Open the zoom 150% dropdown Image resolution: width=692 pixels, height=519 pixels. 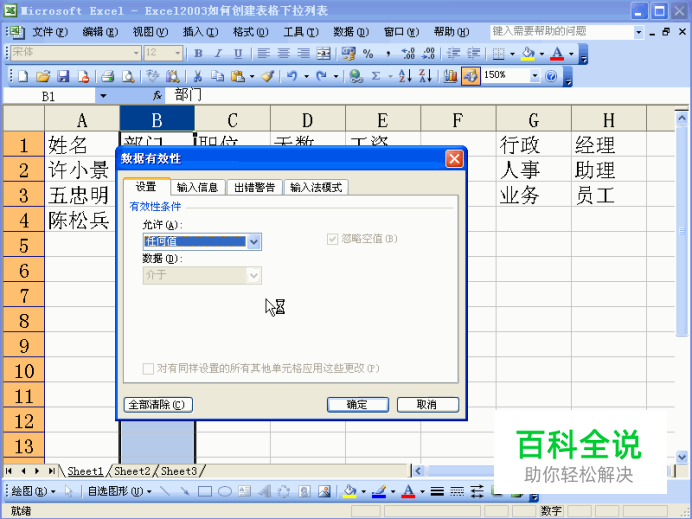pyautogui.click(x=534, y=76)
